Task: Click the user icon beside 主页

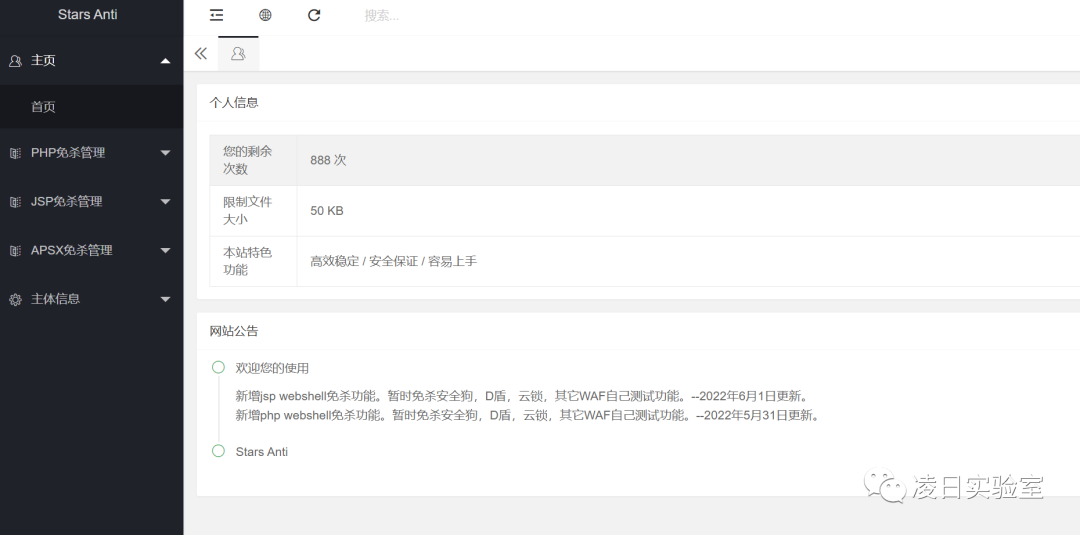Action: (x=15, y=61)
